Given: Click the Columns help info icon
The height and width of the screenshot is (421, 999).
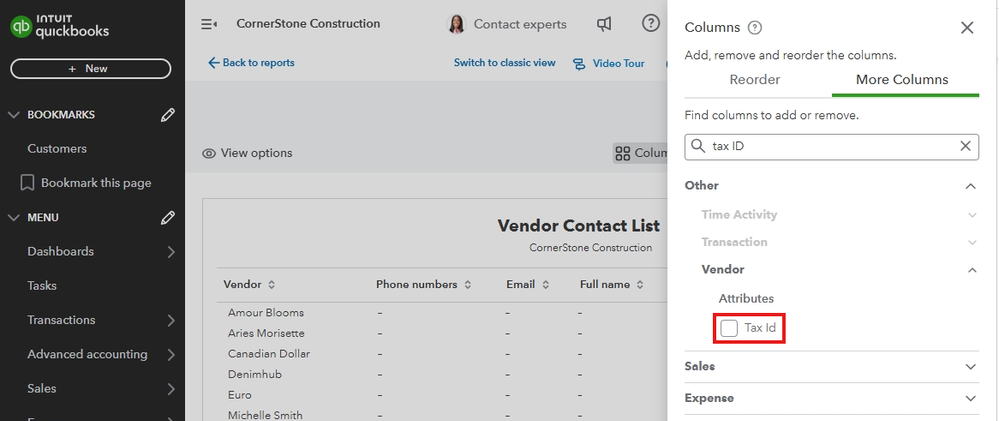Looking at the screenshot, I should coord(755,27).
